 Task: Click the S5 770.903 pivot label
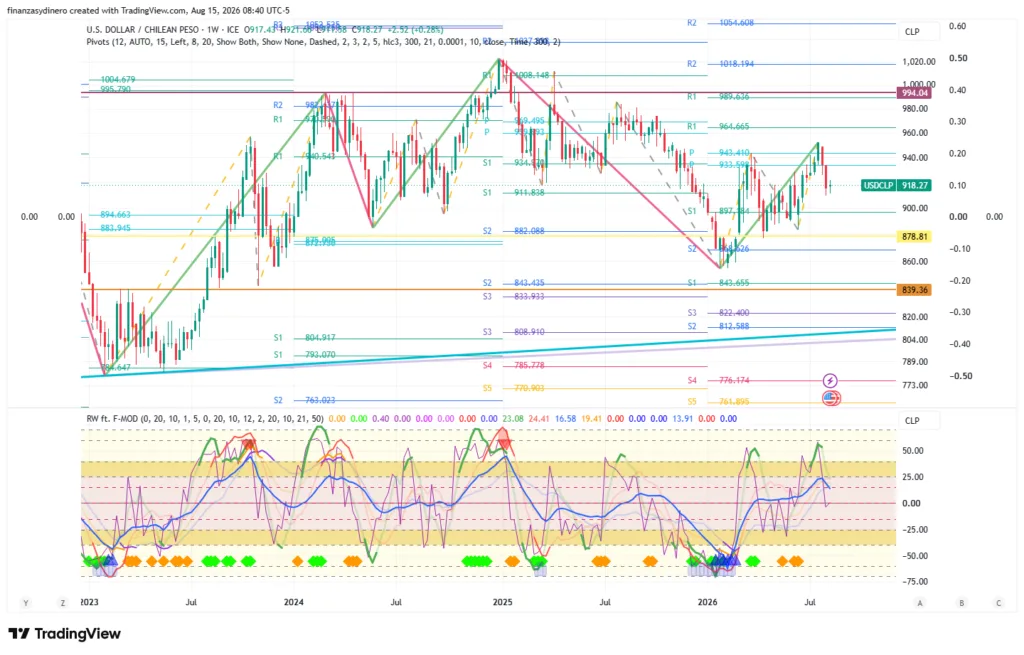point(513,388)
